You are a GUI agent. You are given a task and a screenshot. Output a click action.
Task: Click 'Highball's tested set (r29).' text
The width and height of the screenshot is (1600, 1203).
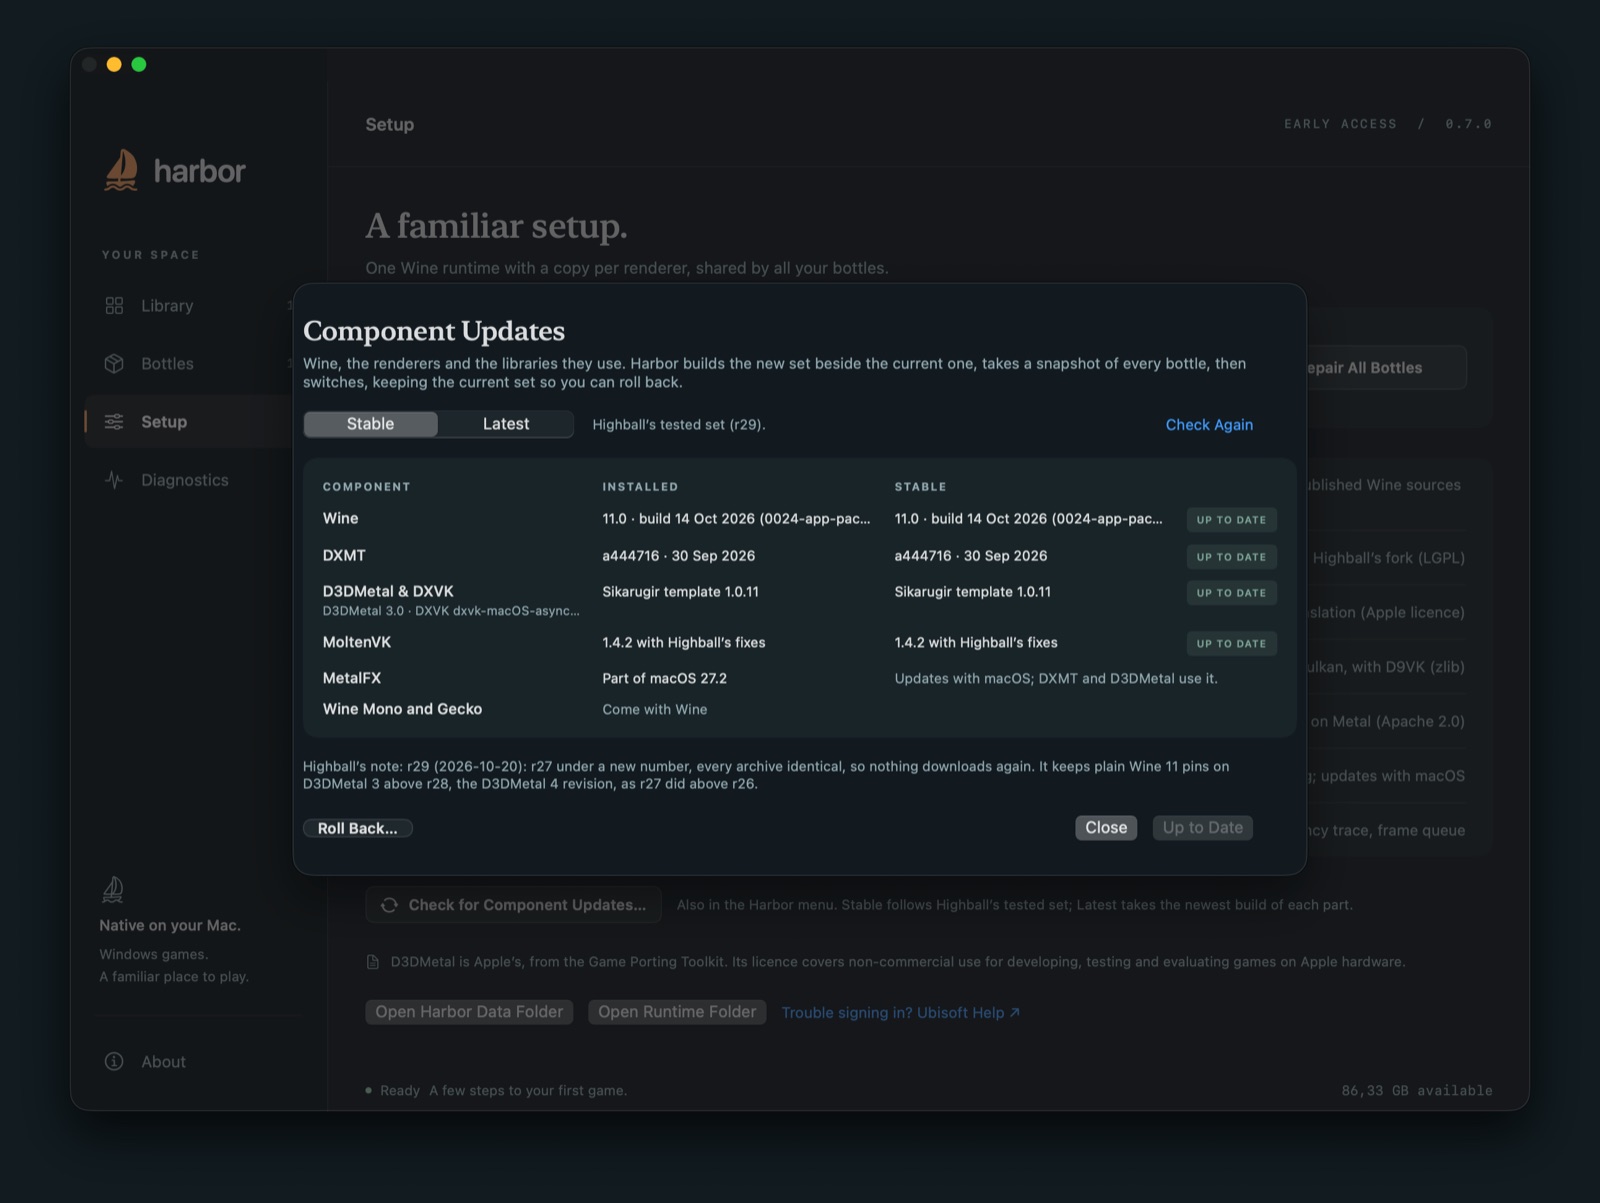(x=678, y=424)
